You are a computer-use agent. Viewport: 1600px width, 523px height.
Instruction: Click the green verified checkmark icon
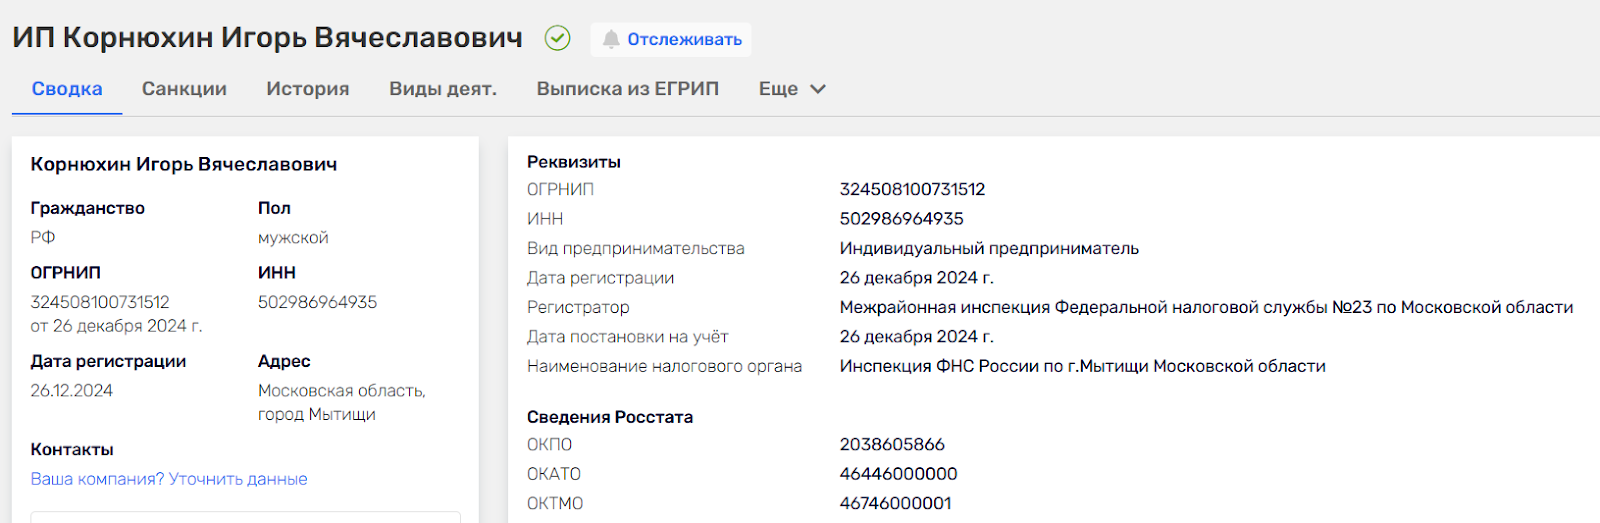click(x=557, y=39)
